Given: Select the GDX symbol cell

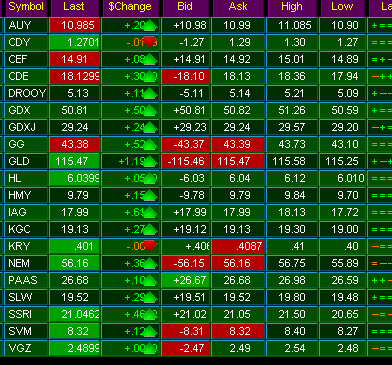Looking at the screenshot, I should [26, 110].
